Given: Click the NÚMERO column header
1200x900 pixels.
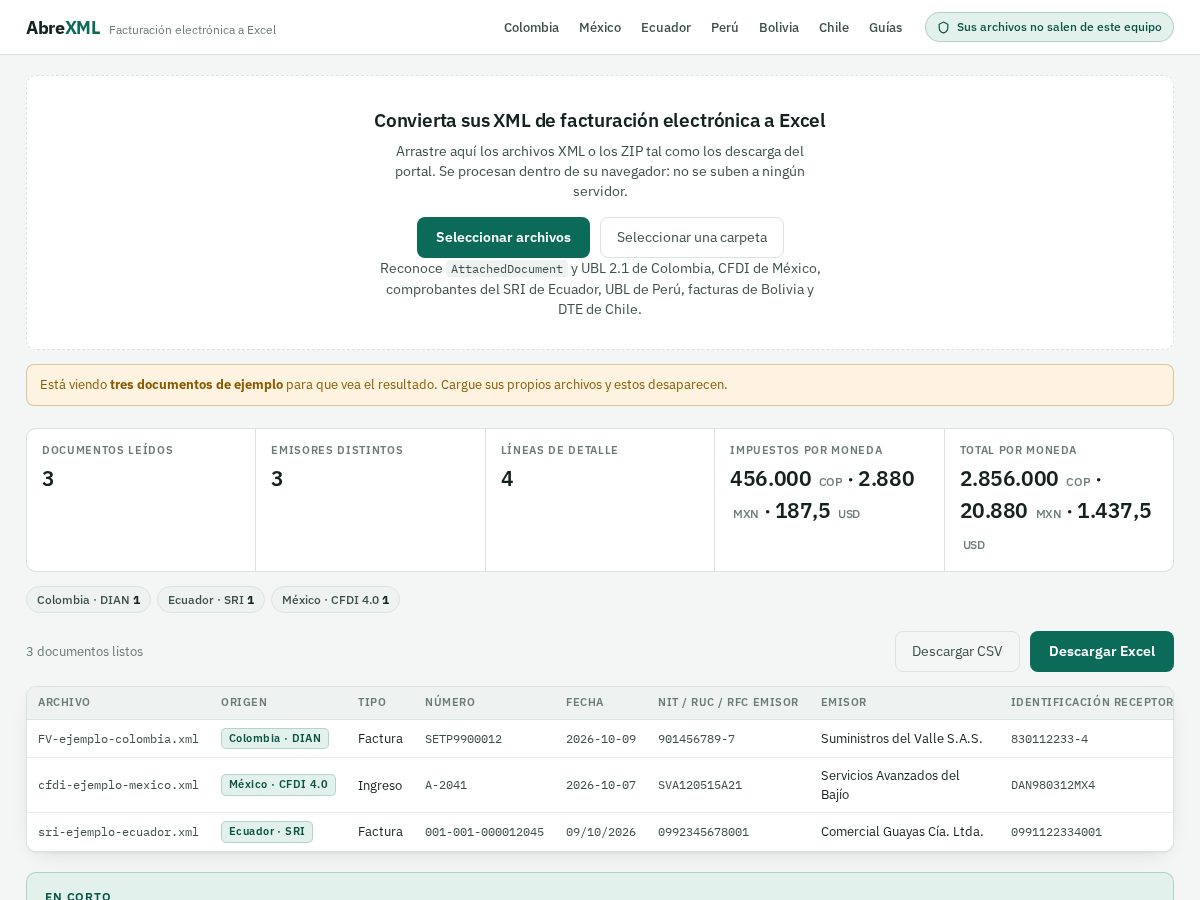Looking at the screenshot, I should 450,702.
